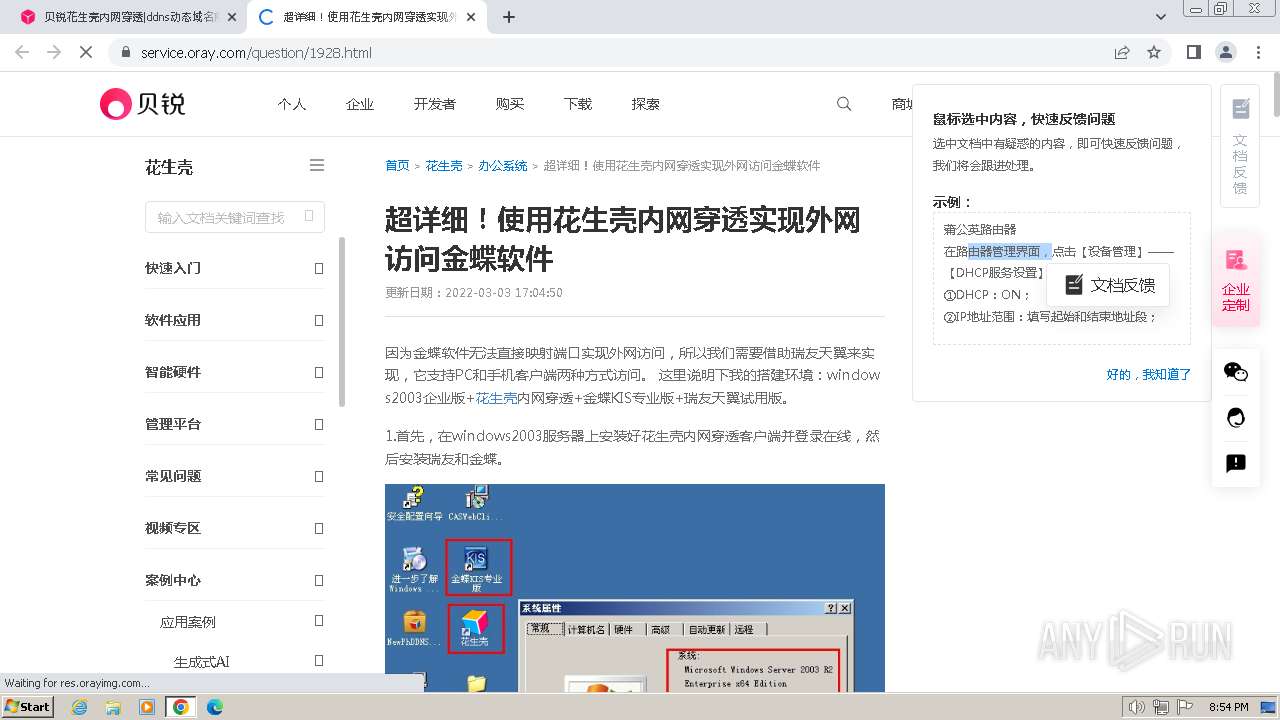
Task: Open the customer service headset icon
Action: tap(1236, 417)
